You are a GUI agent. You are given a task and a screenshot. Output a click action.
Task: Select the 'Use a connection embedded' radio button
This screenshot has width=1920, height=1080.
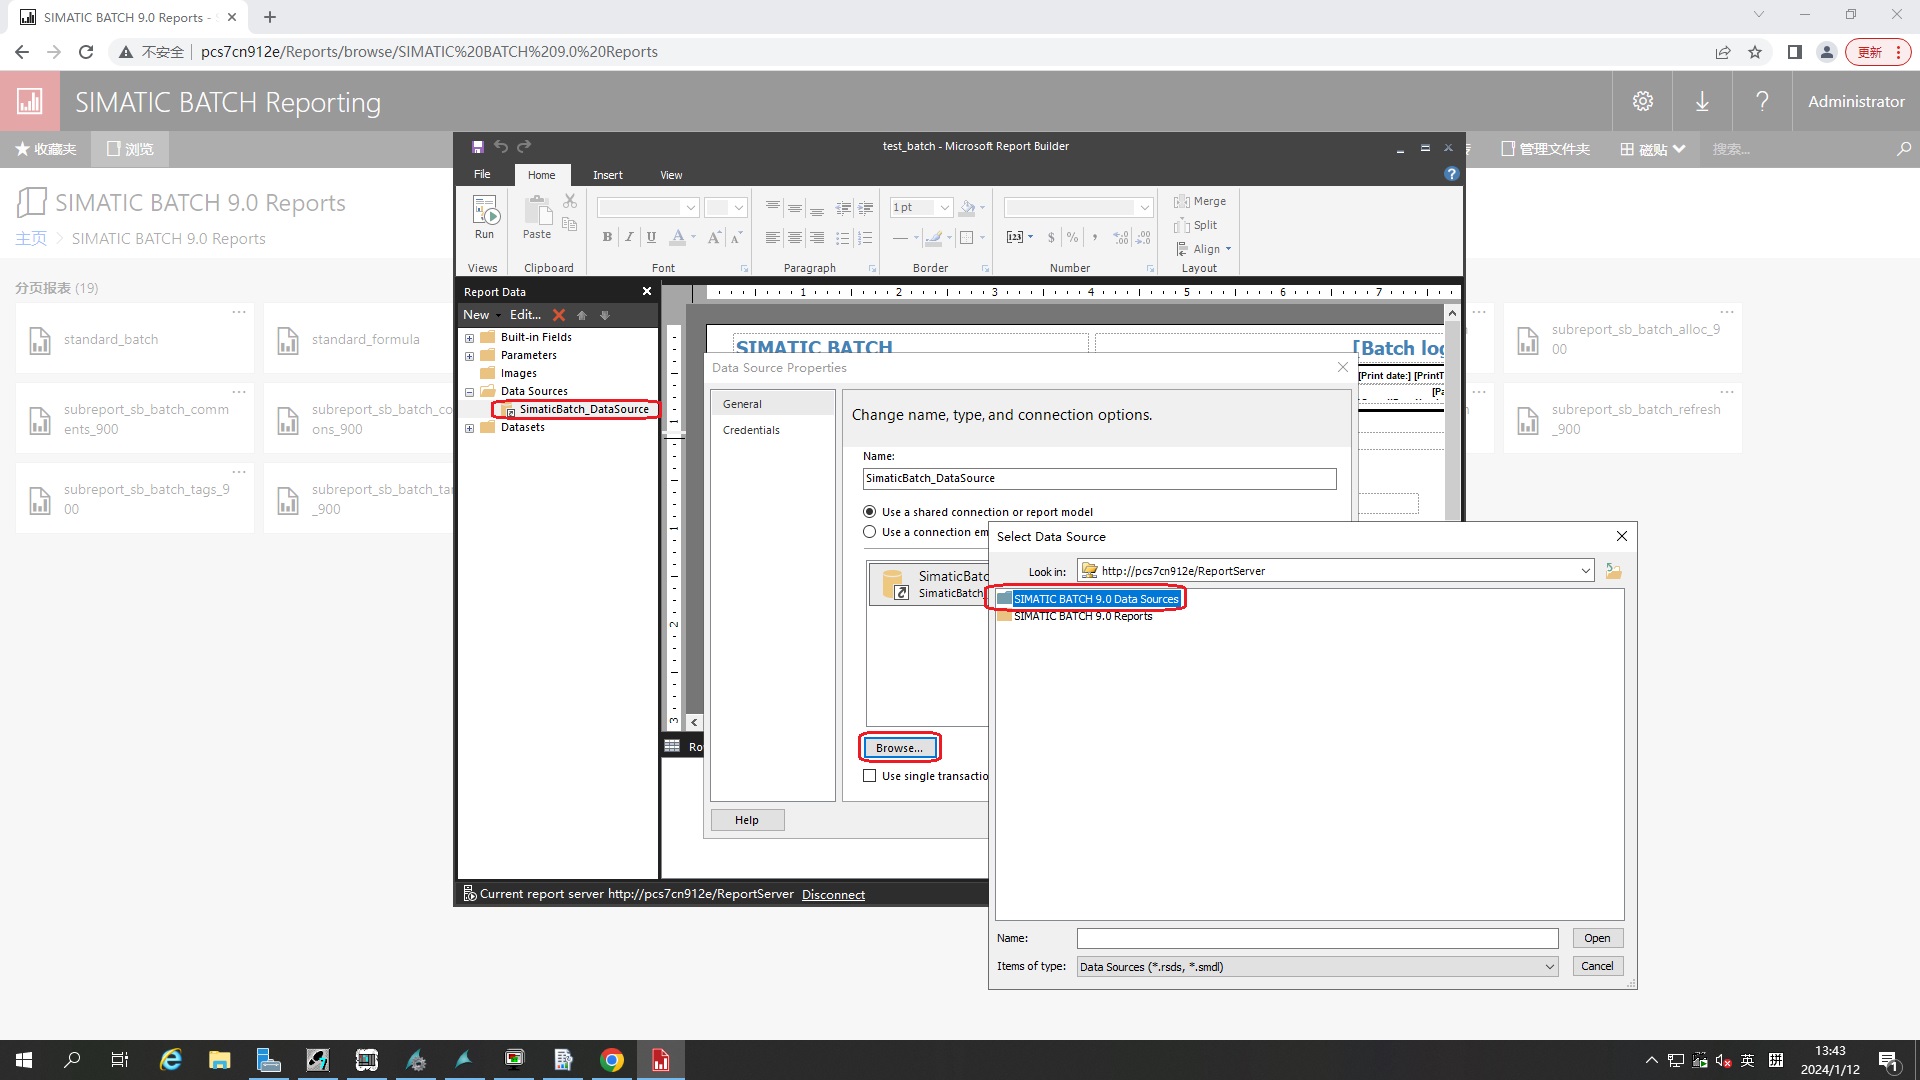pos(870,532)
